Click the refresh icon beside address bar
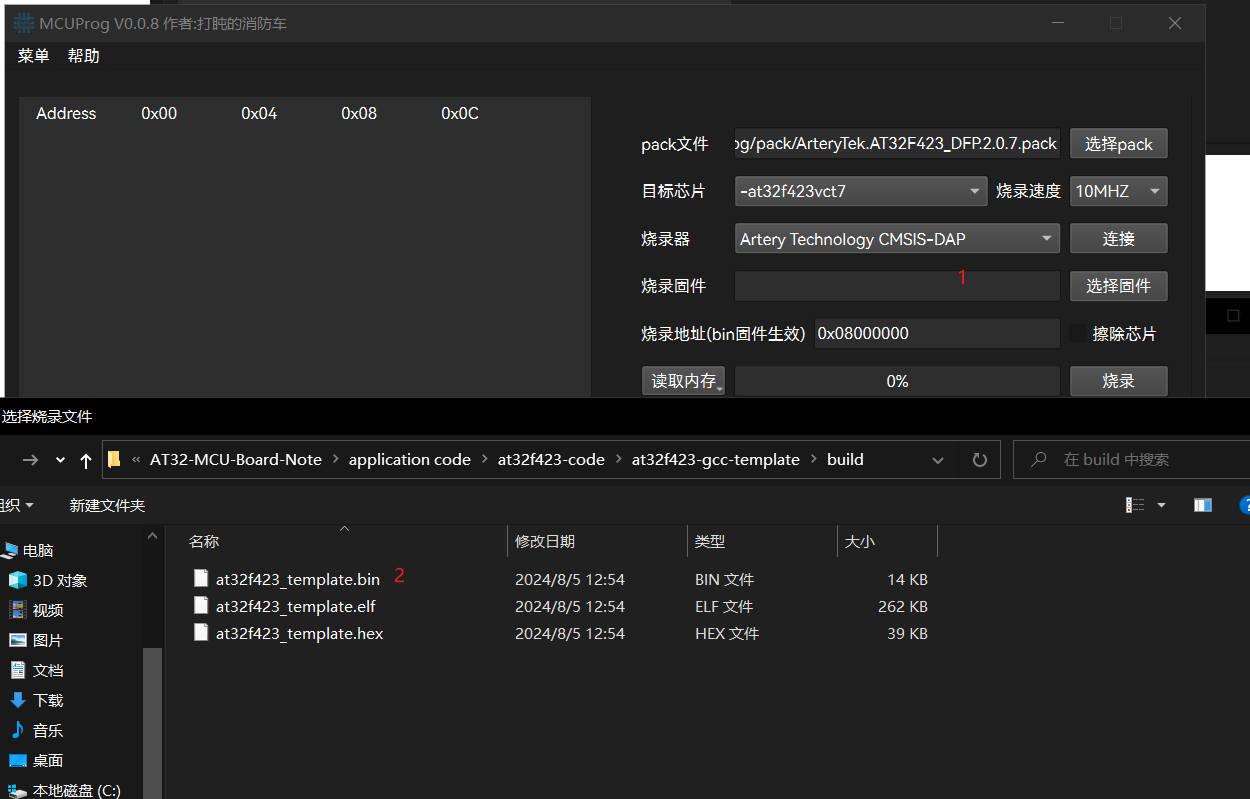Screen dimensions: 1250x799 [x=979, y=460]
